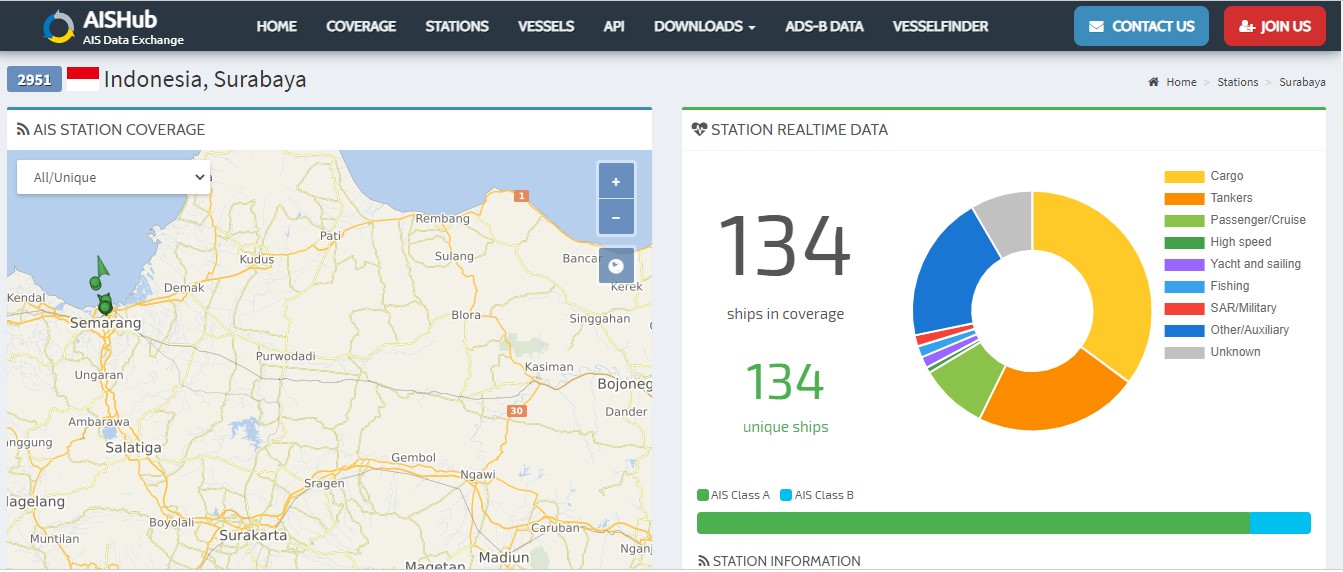Open the Vessels menu item
This screenshot has width=1343, height=572.
[x=546, y=26]
